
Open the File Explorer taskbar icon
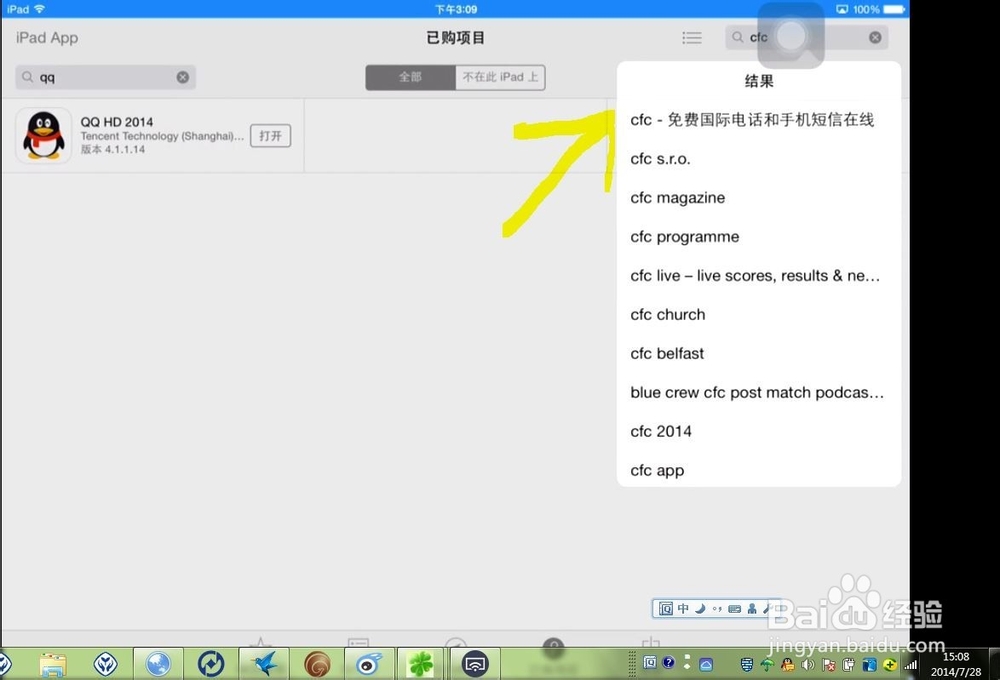click(52, 665)
